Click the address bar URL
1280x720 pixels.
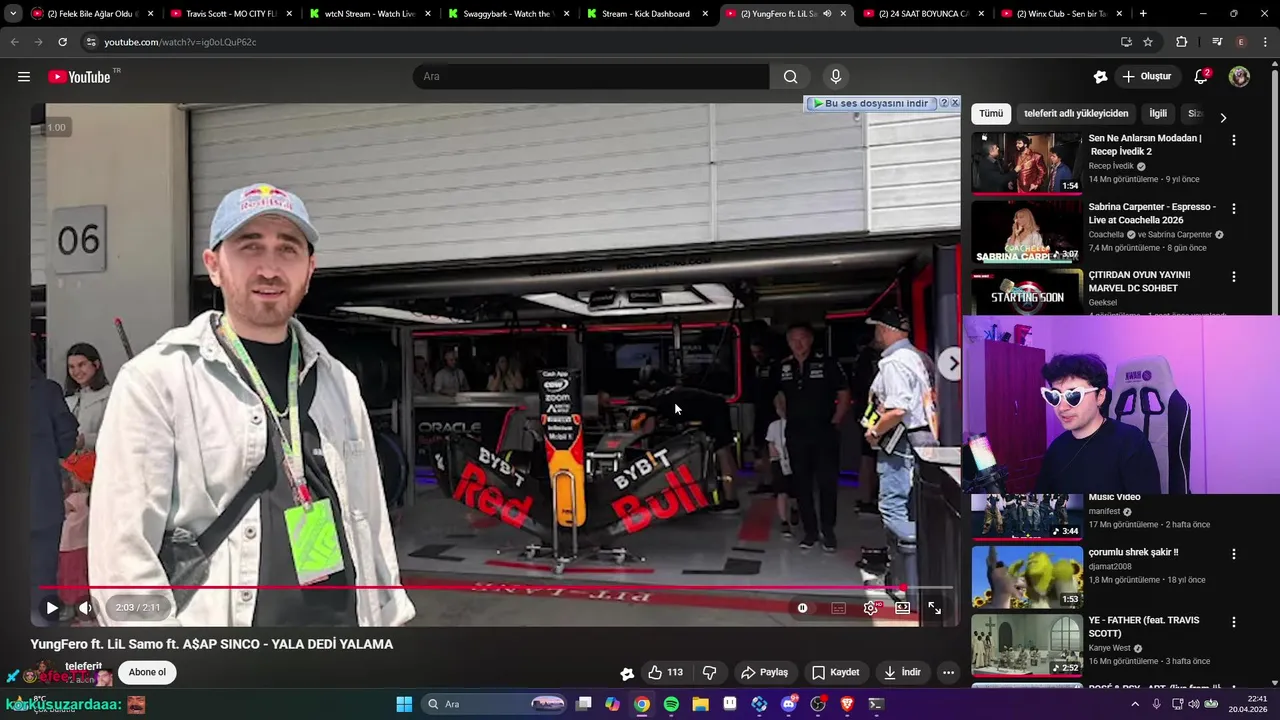pos(180,42)
